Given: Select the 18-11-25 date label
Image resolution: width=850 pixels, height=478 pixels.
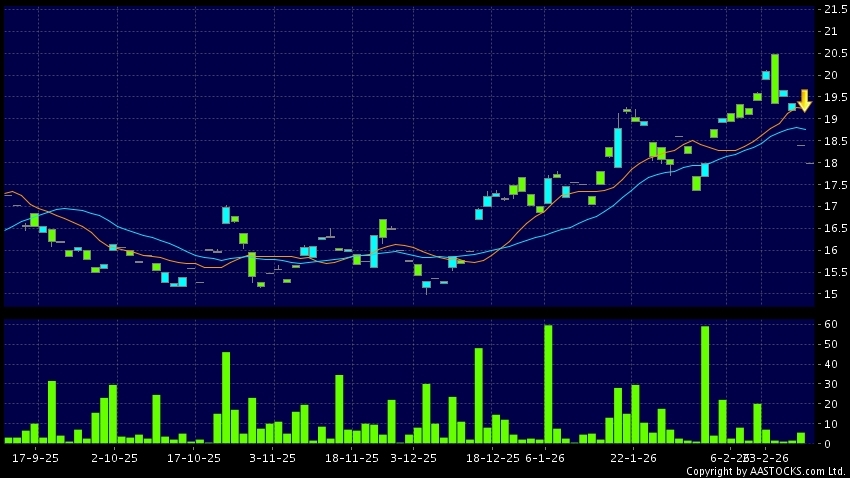Looking at the screenshot, I should [351, 457].
